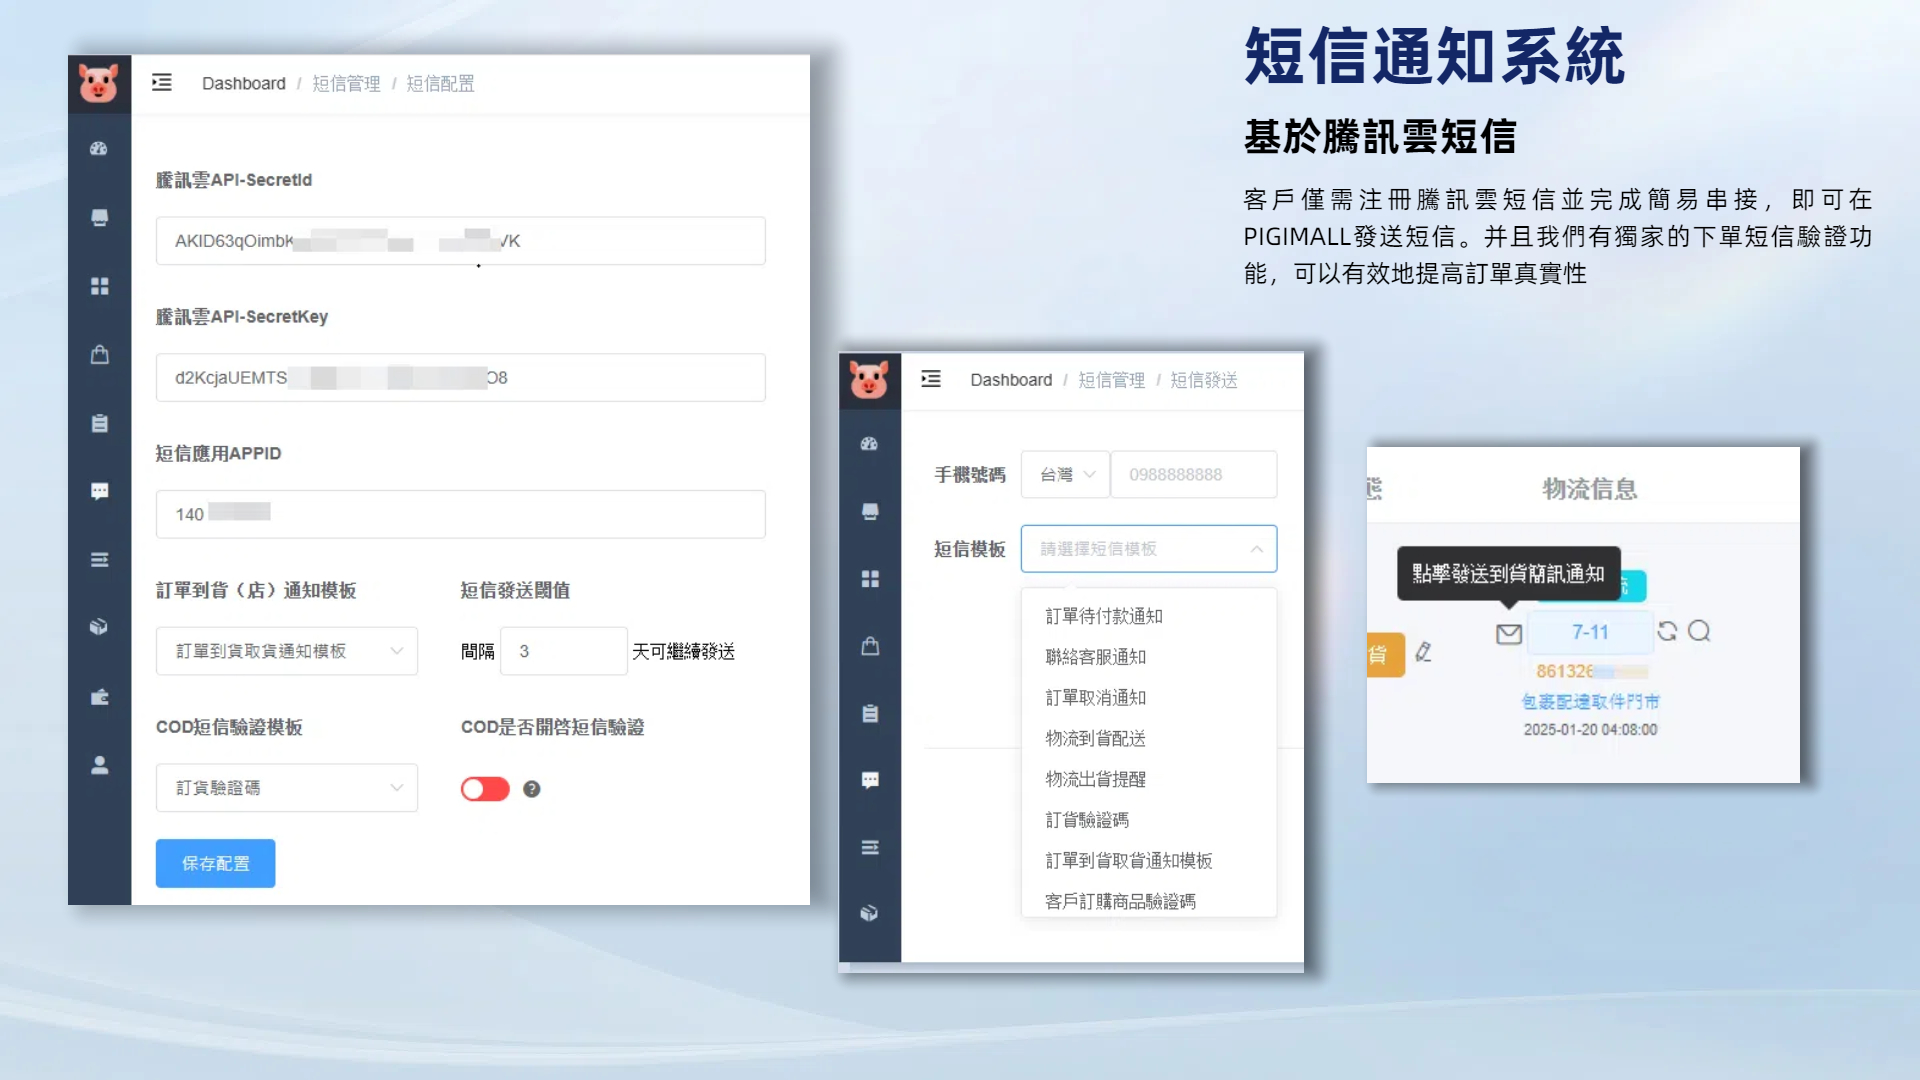
Task: Open clipboard orders icon in config window sidebar
Action: pos(99,423)
